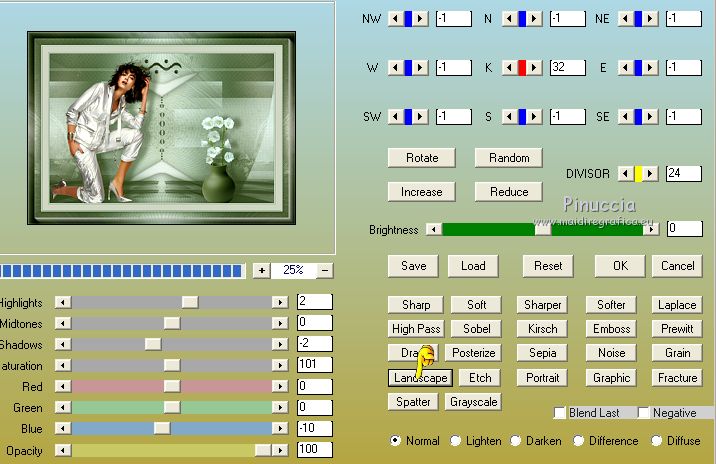Apply the Soft preset
Viewport: 716px width, 464px height.
(x=476, y=305)
